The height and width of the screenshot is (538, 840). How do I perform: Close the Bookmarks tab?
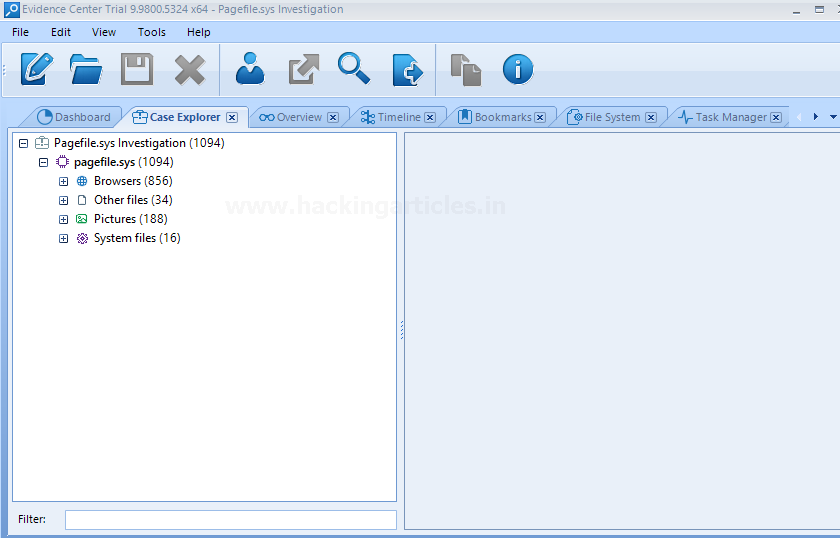(540, 117)
